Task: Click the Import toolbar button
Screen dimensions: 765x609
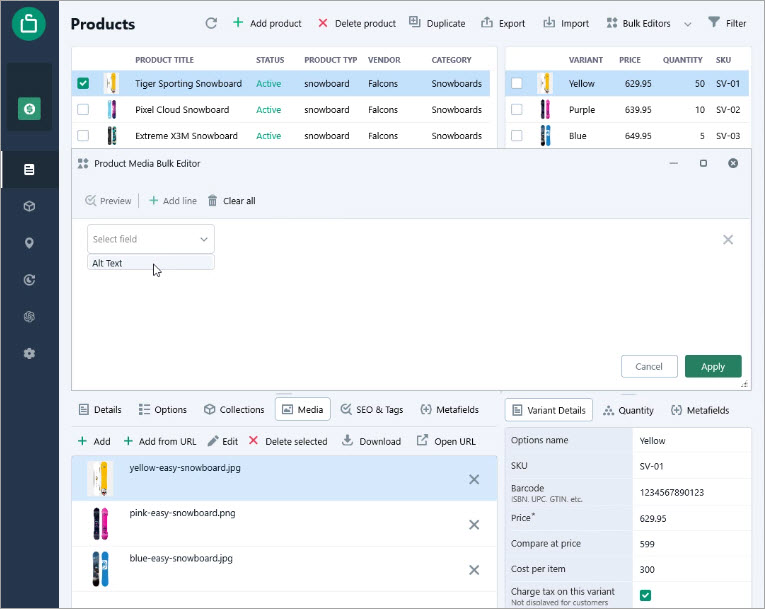Action: click(x=566, y=23)
